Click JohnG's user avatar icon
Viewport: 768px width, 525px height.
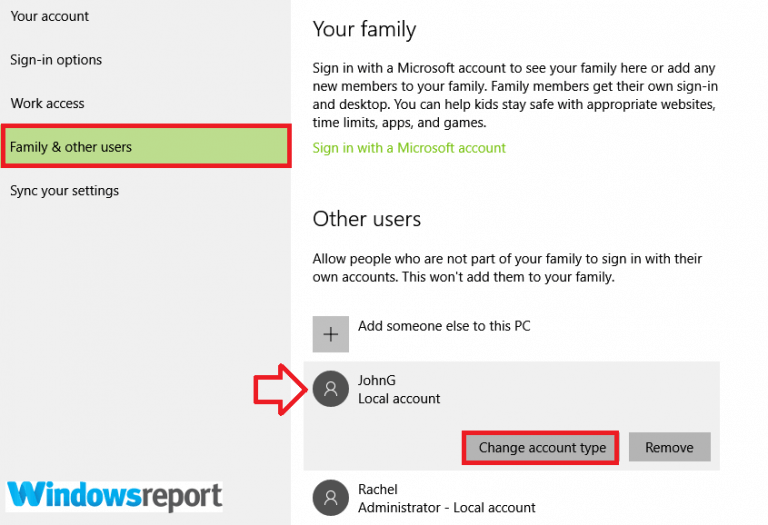[331, 389]
